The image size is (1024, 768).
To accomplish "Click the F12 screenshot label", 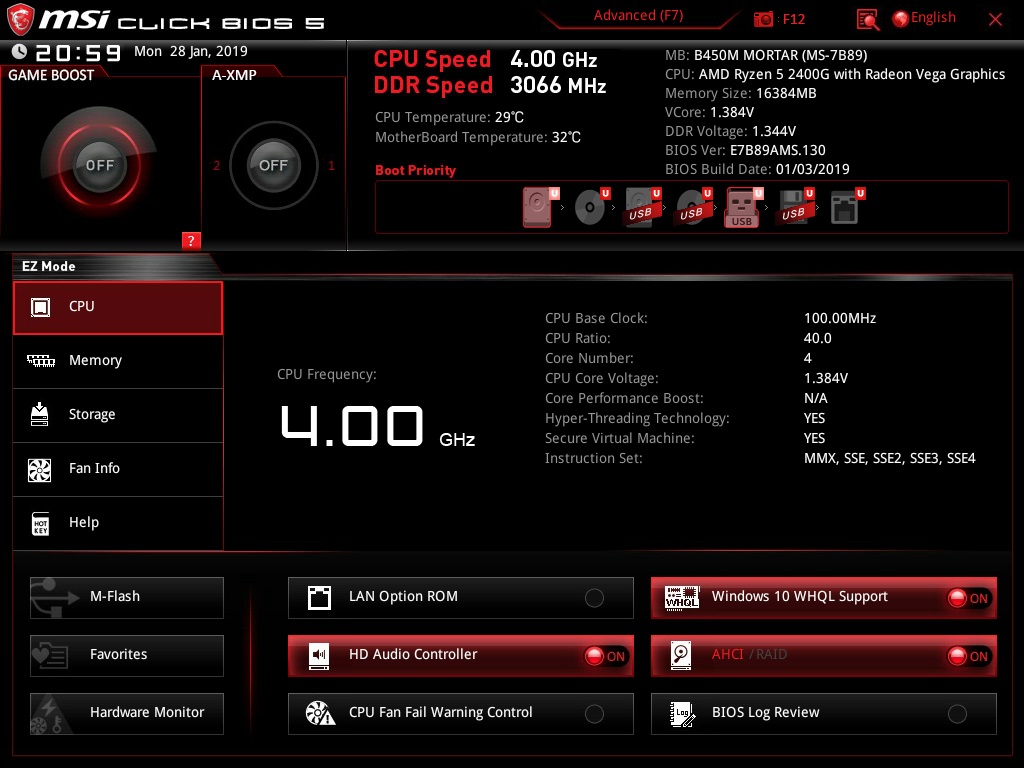I will pos(793,19).
